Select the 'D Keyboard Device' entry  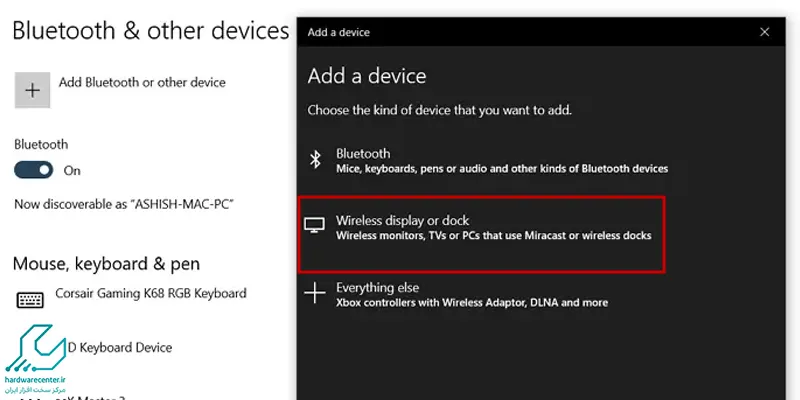pyautogui.click(x=120, y=347)
